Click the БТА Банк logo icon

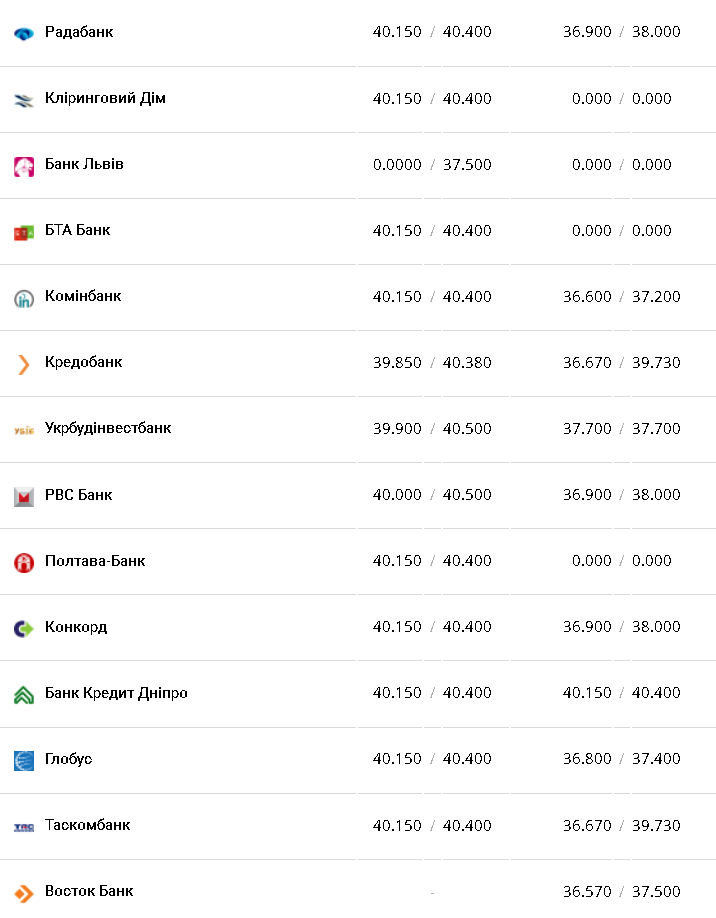pyautogui.click(x=24, y=232)
